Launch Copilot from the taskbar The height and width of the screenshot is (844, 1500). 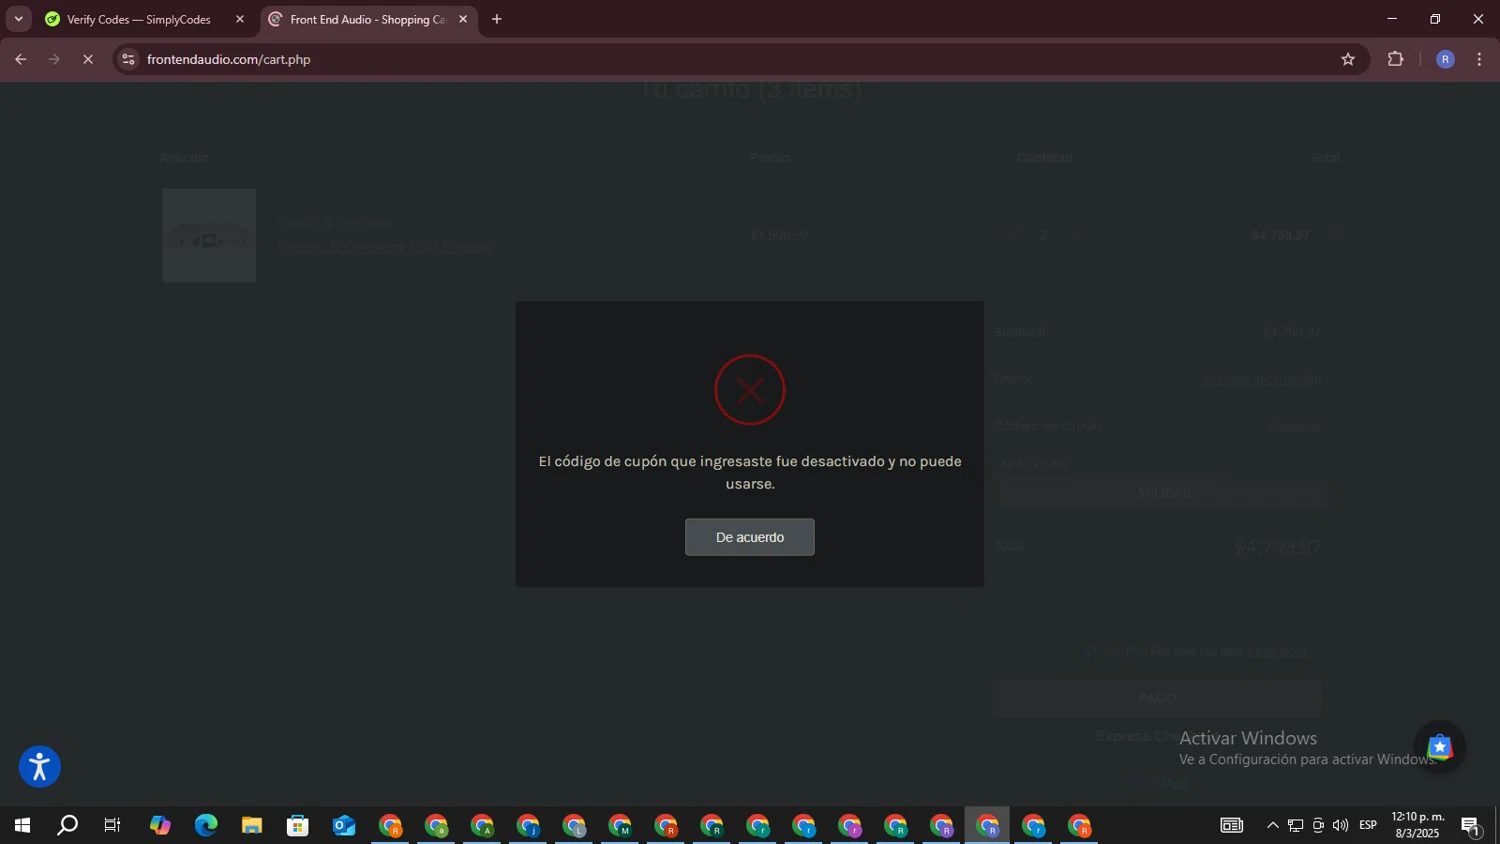pos(160,826)
